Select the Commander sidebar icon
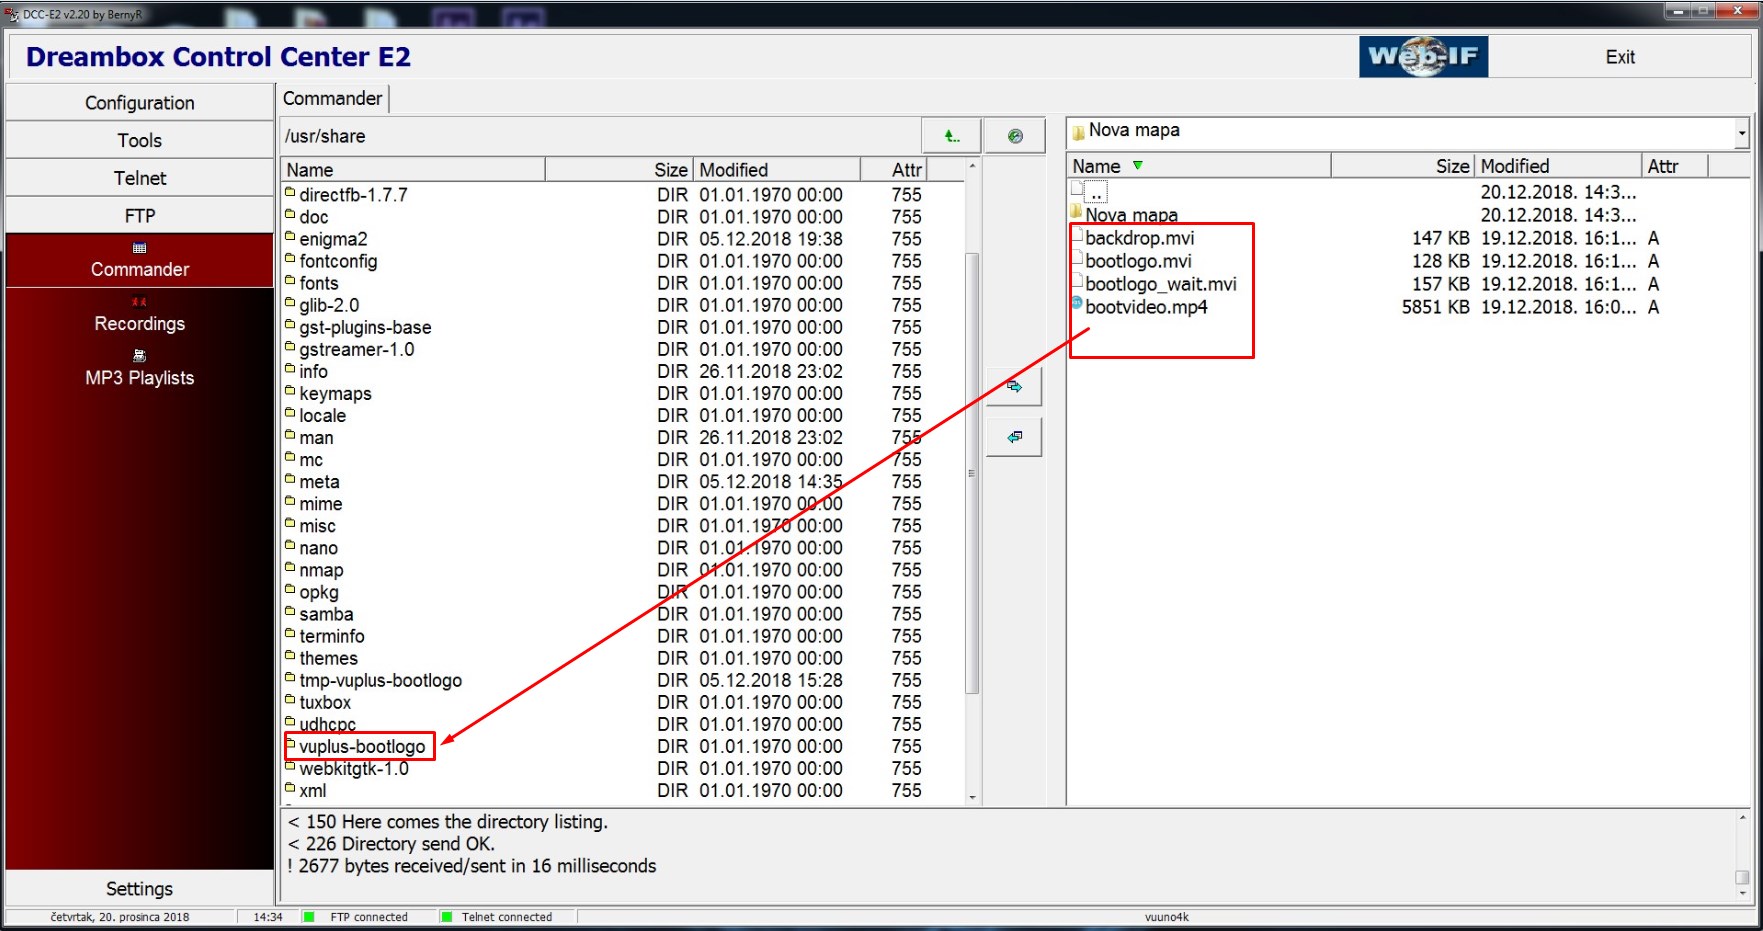This screenshot has width=1763, height=931. 139,248
